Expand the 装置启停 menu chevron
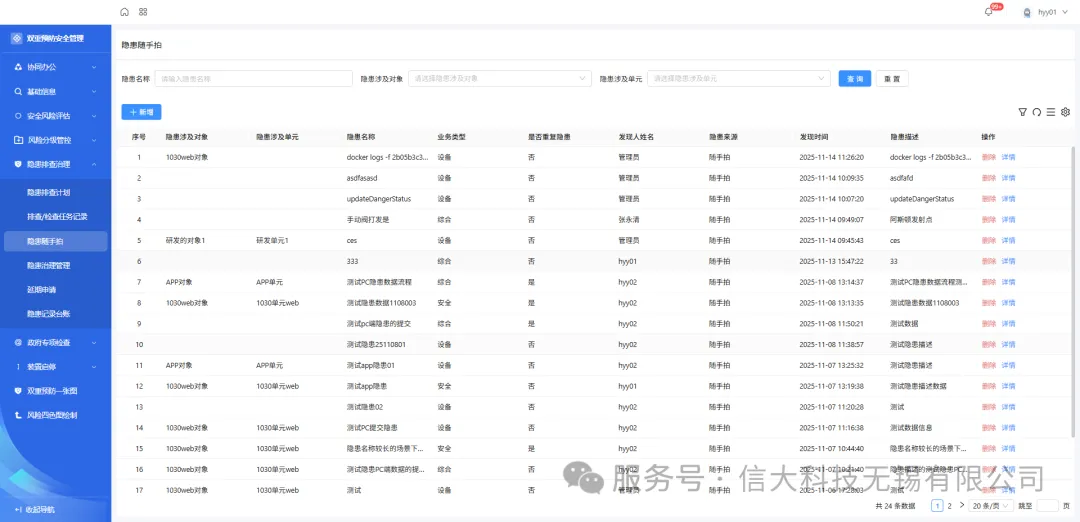The height and width of the screenshot is (522, 1080). [x=94, y=366]
